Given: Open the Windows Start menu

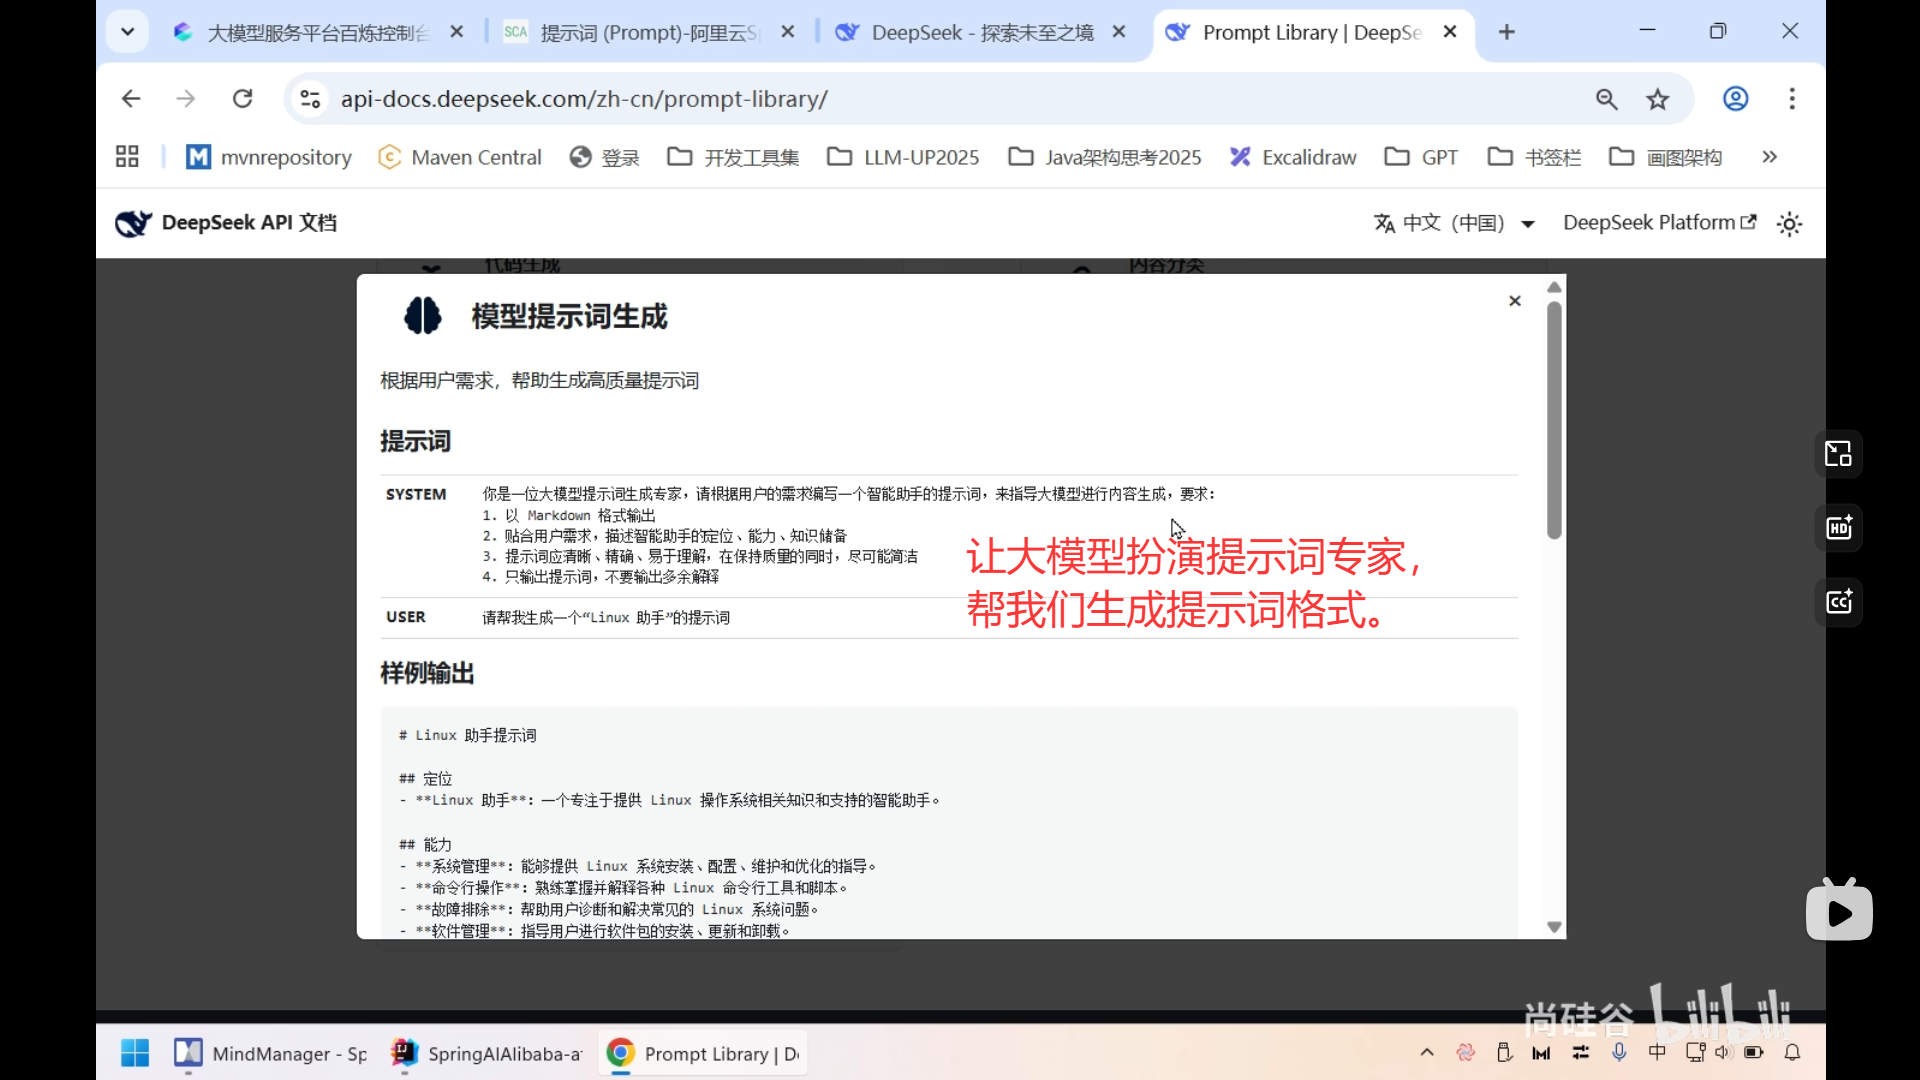Looking at the screenshot, I should pyautogui.click(x=134, y=1052).
